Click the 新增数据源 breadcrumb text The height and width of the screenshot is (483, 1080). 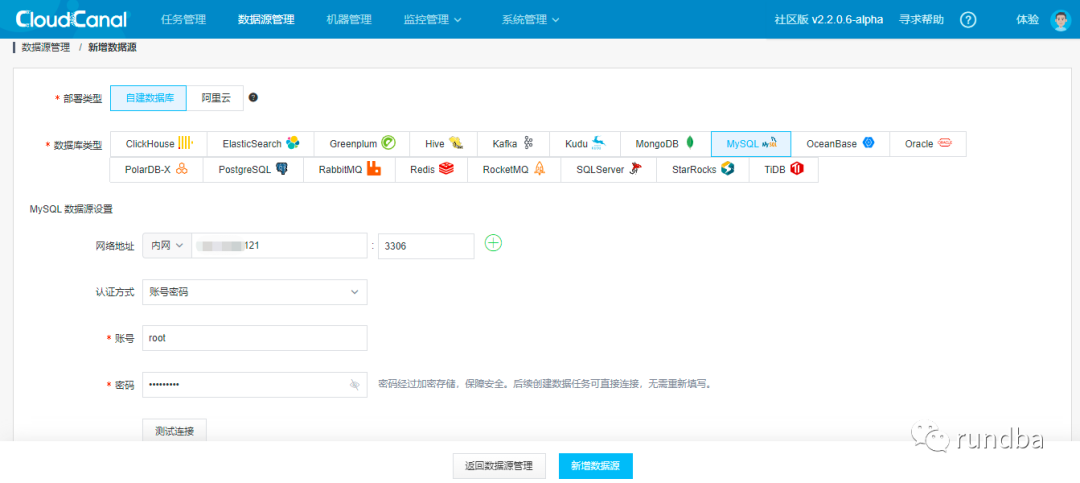click(x=112, y=48)
